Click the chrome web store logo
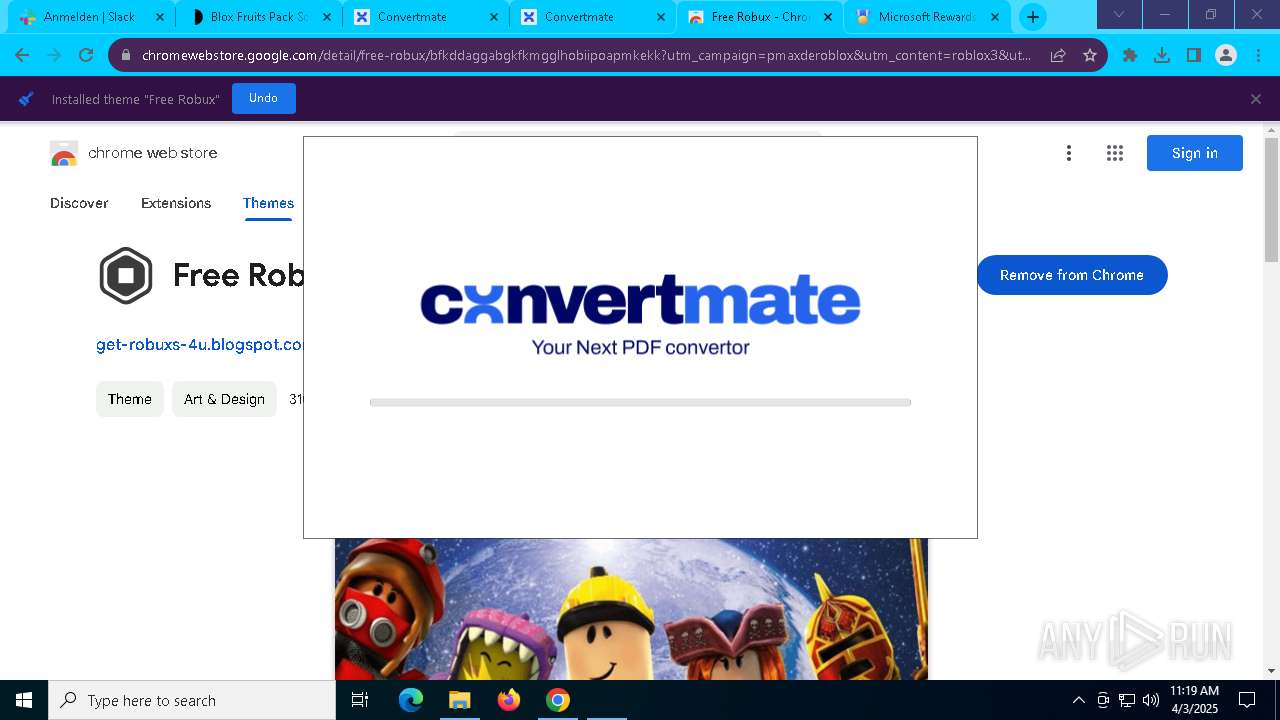This screenshot has height=720, width=1280. click(x=134, y=154)
